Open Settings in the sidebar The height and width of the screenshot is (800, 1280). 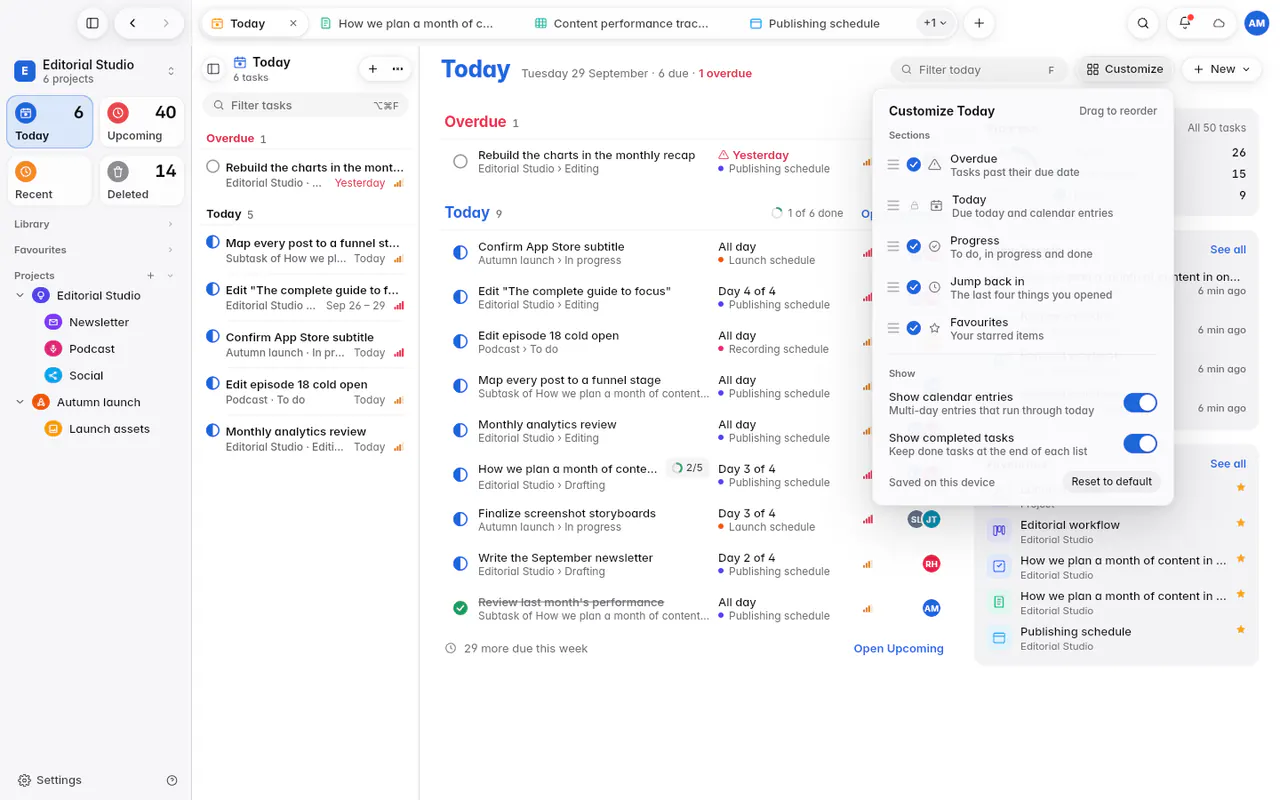(x=50, y=780)
